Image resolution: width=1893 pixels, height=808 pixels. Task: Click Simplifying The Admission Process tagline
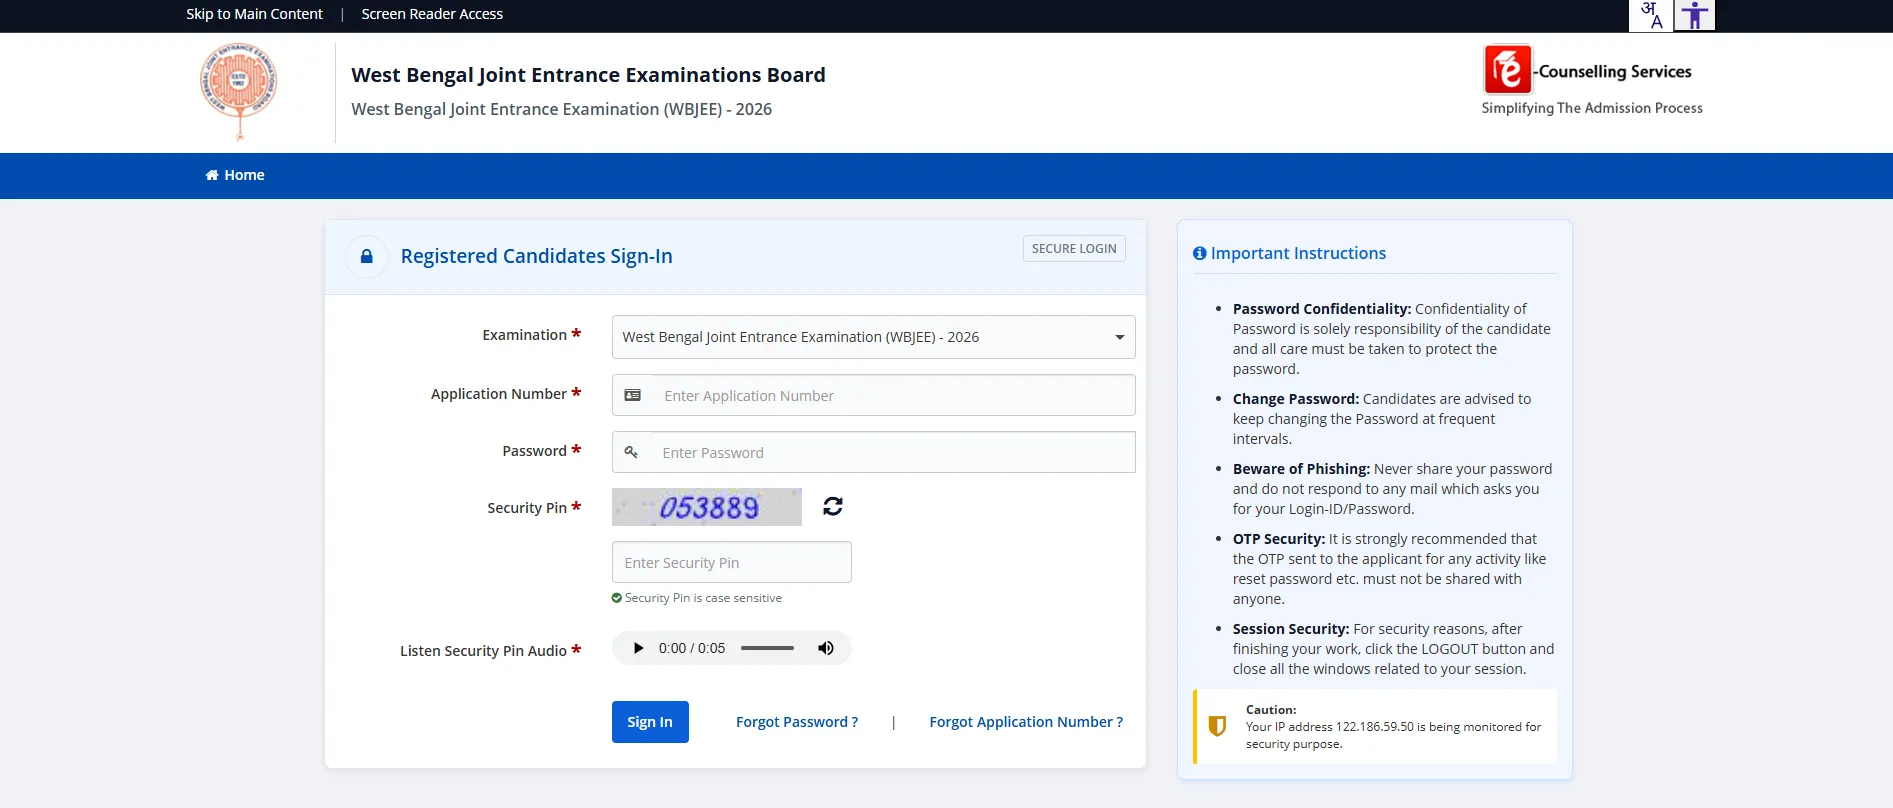1592,108
